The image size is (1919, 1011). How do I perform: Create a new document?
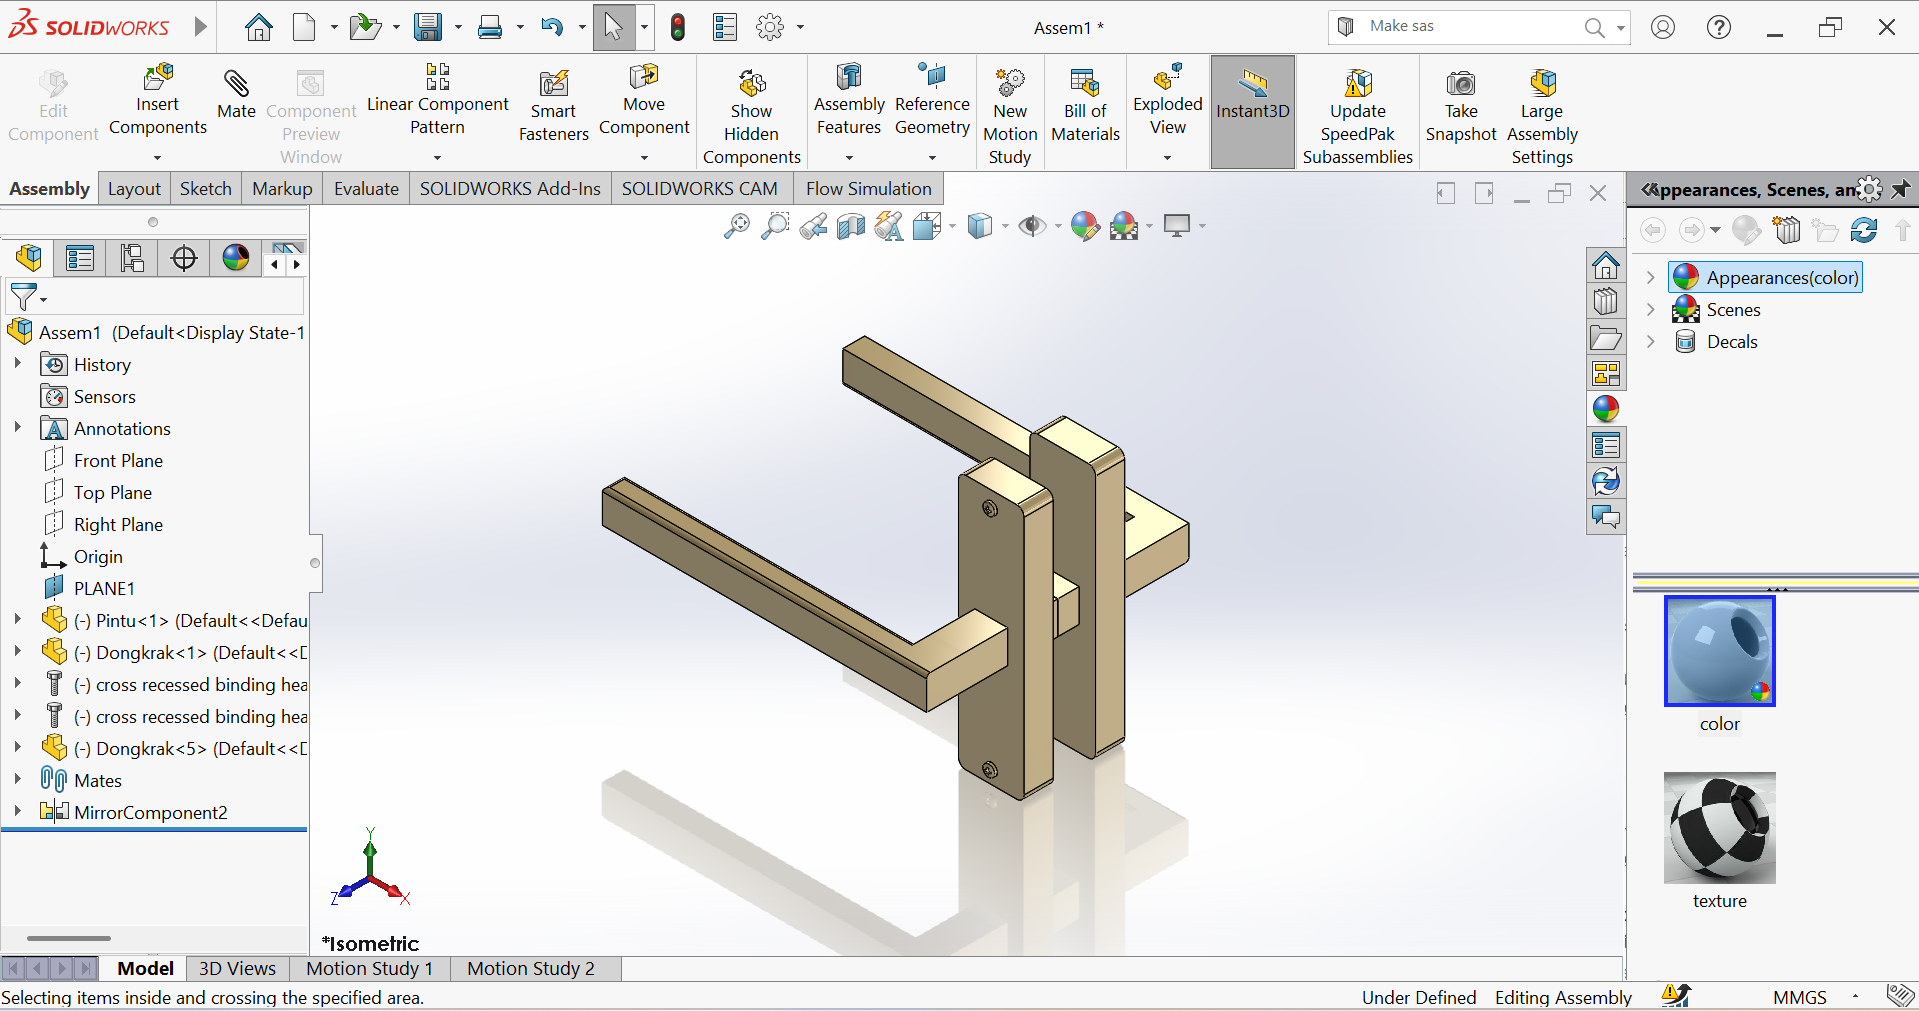point(304,27)
